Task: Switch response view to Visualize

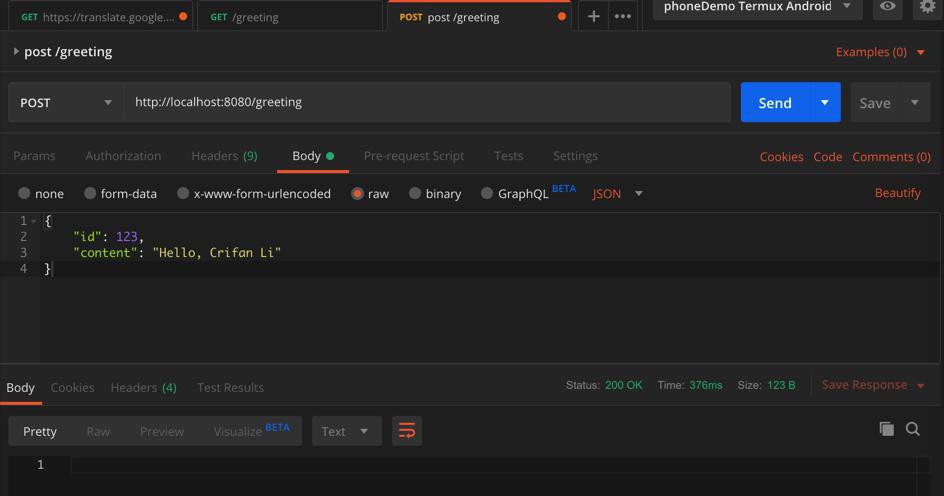Action: (251, 431)
